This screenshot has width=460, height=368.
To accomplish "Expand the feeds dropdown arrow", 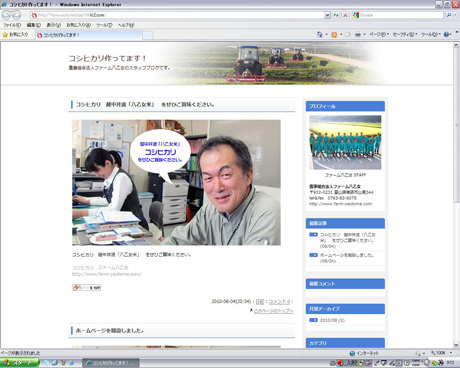I will pyautogui.click(x=341, y=34).
